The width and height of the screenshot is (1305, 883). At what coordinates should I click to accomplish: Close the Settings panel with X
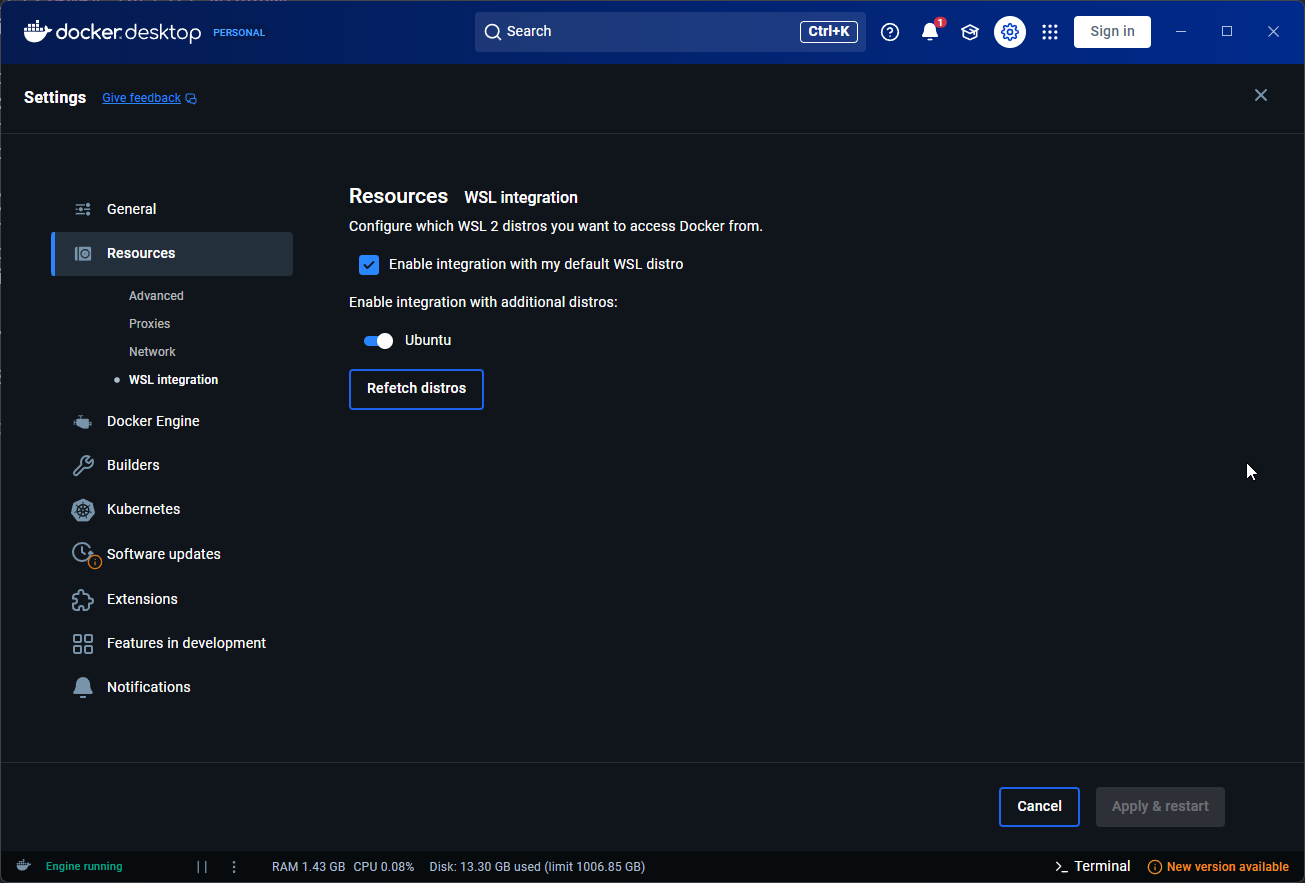click(1261, 95)
